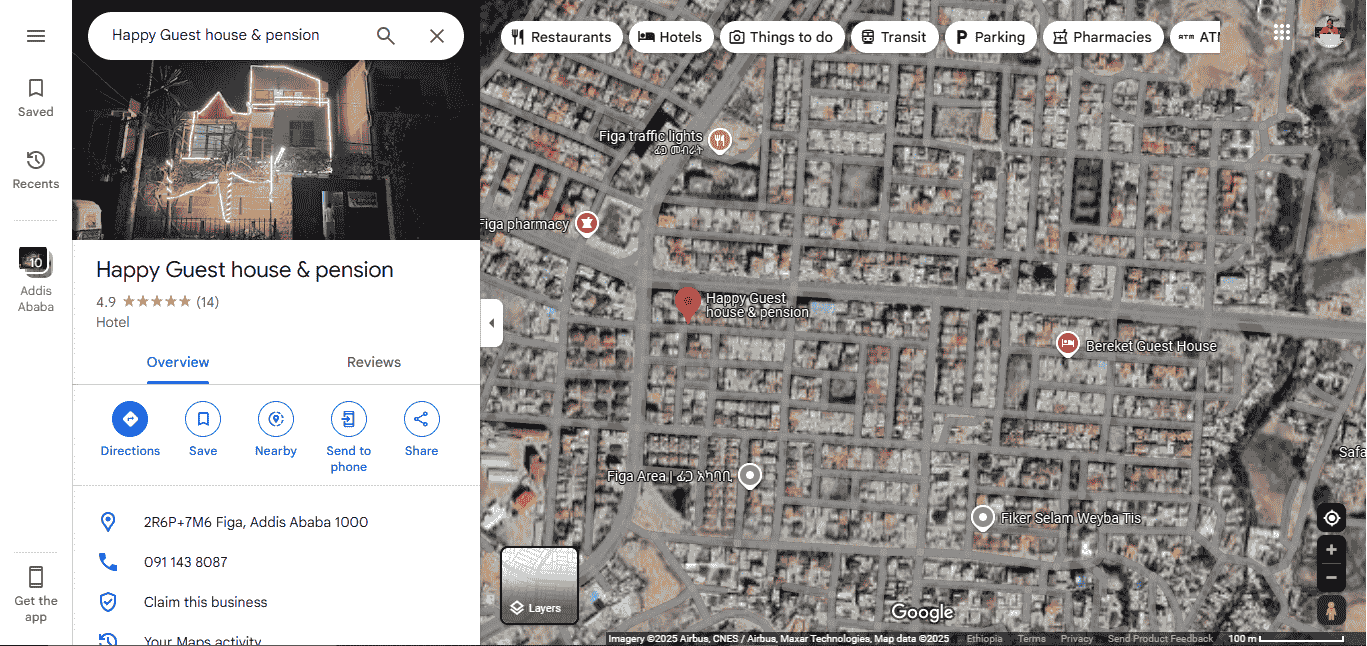Open the 14 reviews count link
Viewport: 1367px width, 646px height.
coord(207,302)
